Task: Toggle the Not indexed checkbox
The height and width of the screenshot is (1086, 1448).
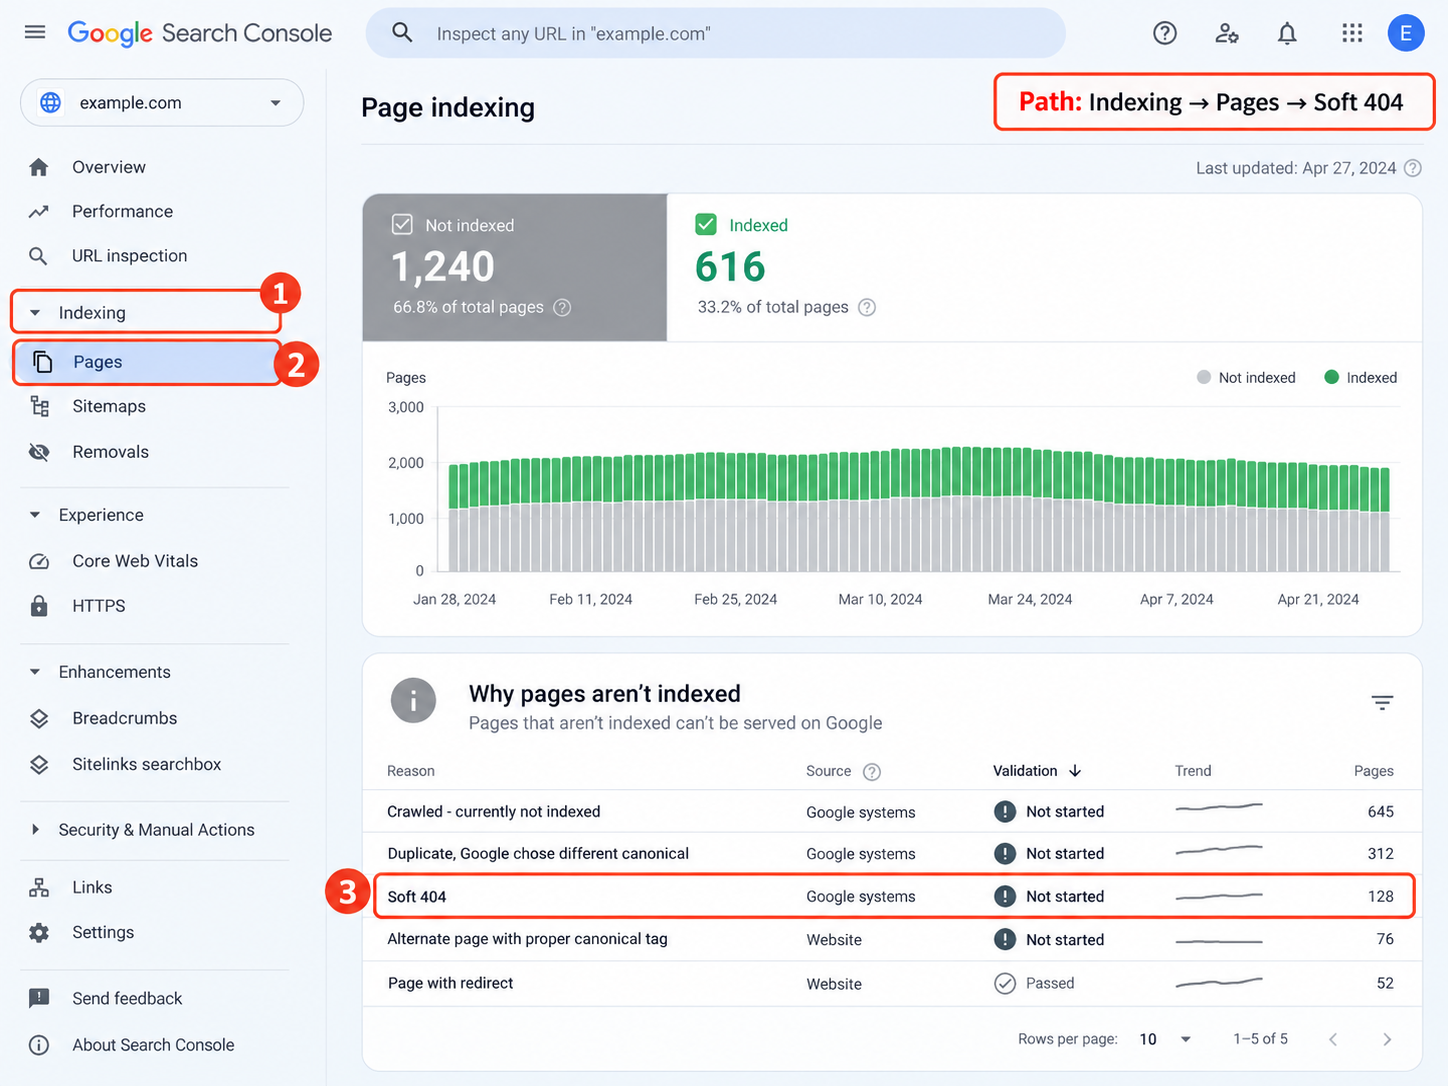Action: pyautogui.click(x=402, y=224)
